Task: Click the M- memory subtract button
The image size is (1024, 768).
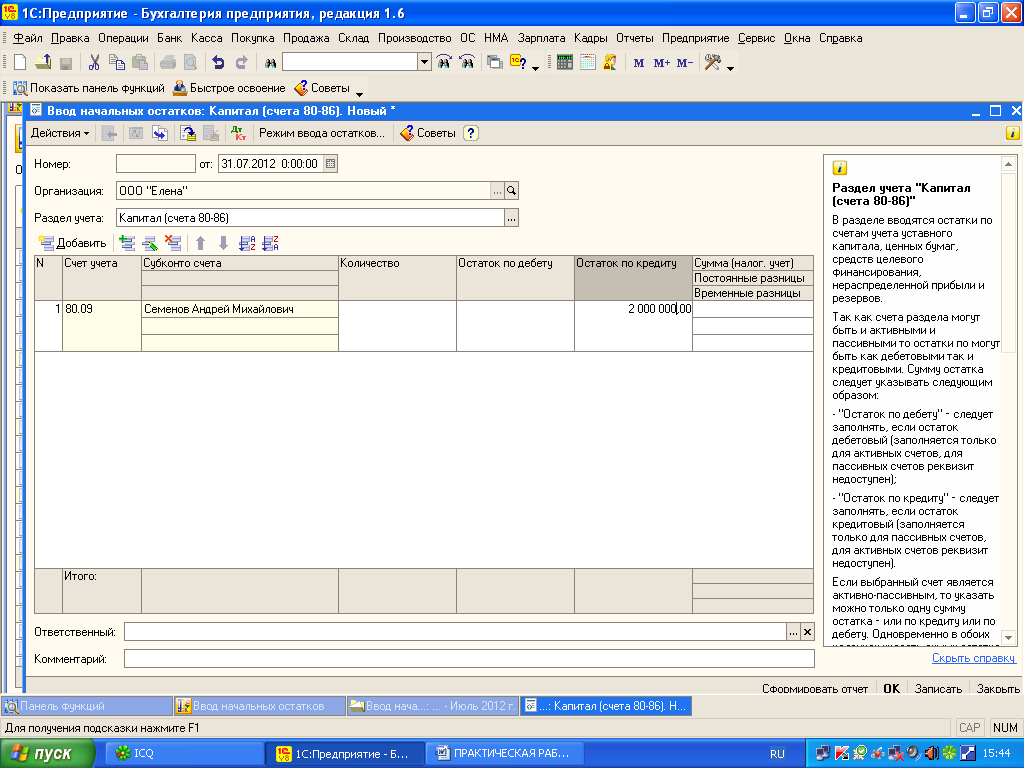Action: tap(684, 63)
